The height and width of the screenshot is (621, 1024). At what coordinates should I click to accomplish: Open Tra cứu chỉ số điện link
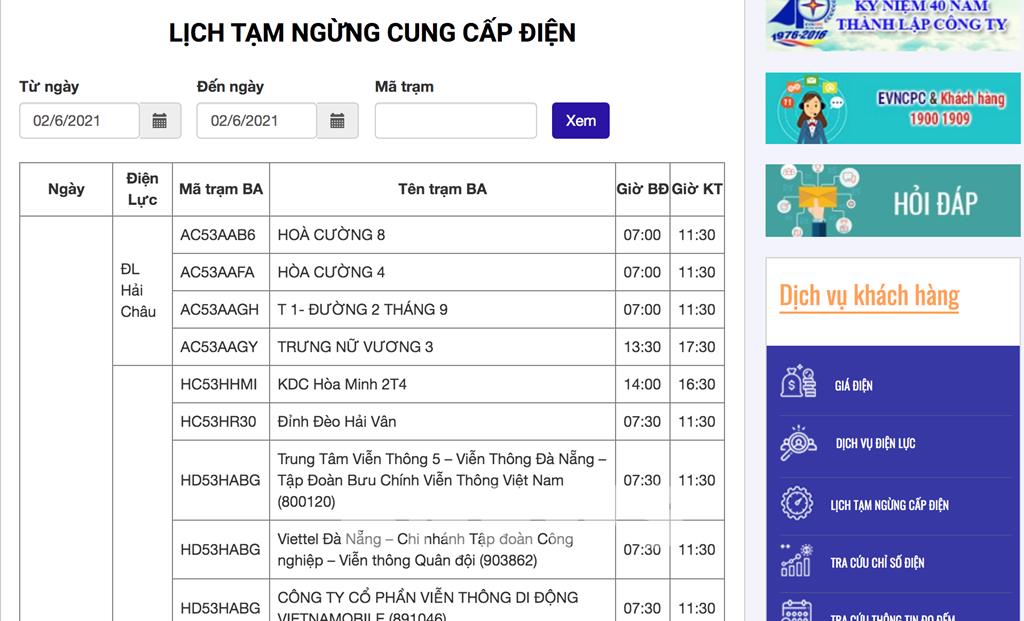pyautogui.click(x=877, y=562)
